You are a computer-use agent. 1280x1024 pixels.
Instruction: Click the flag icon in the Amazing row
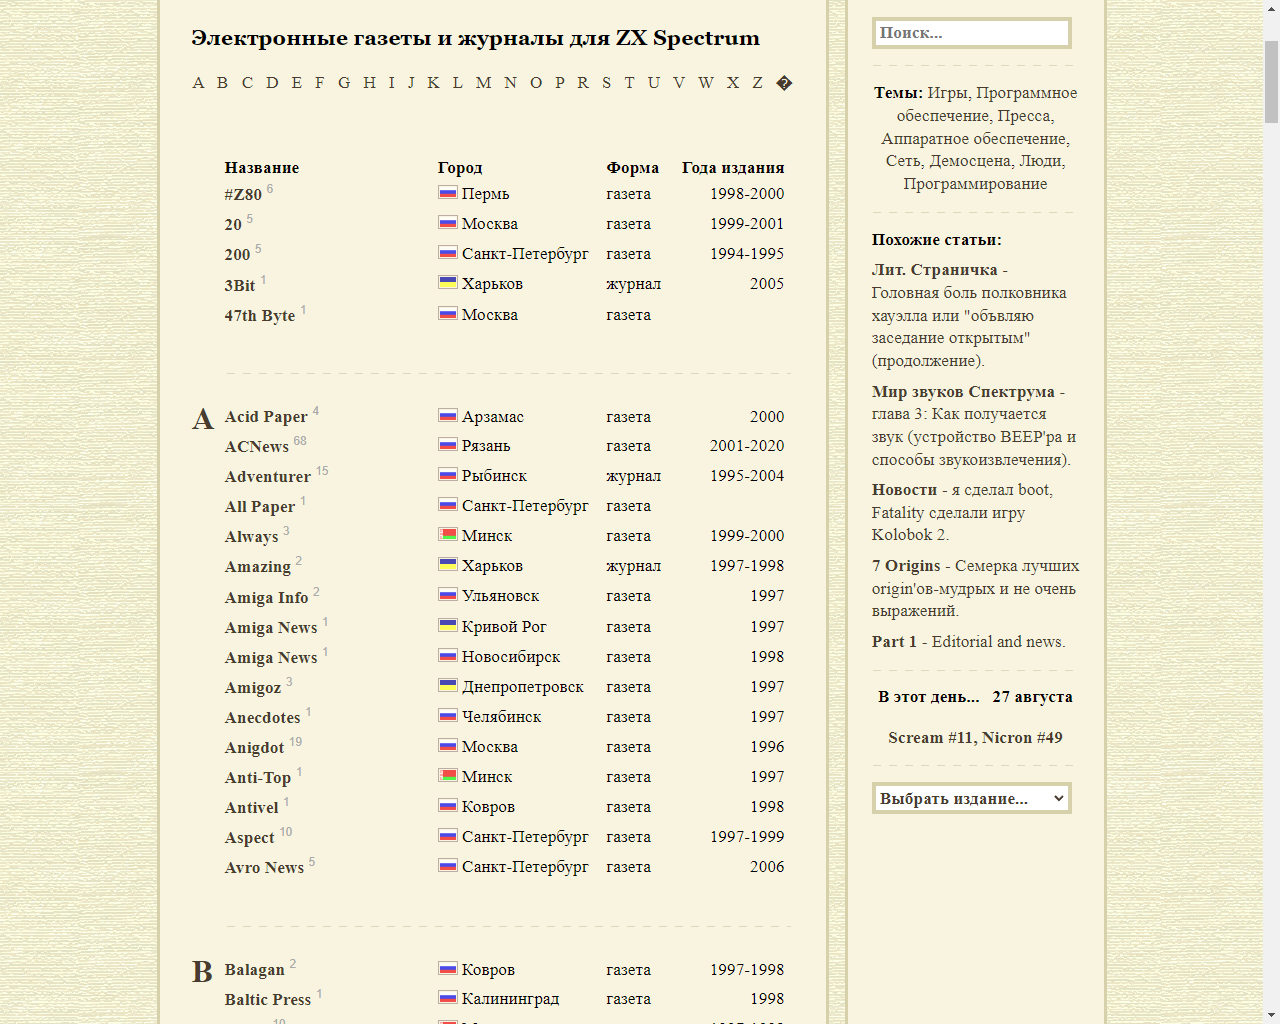(448, 565)
